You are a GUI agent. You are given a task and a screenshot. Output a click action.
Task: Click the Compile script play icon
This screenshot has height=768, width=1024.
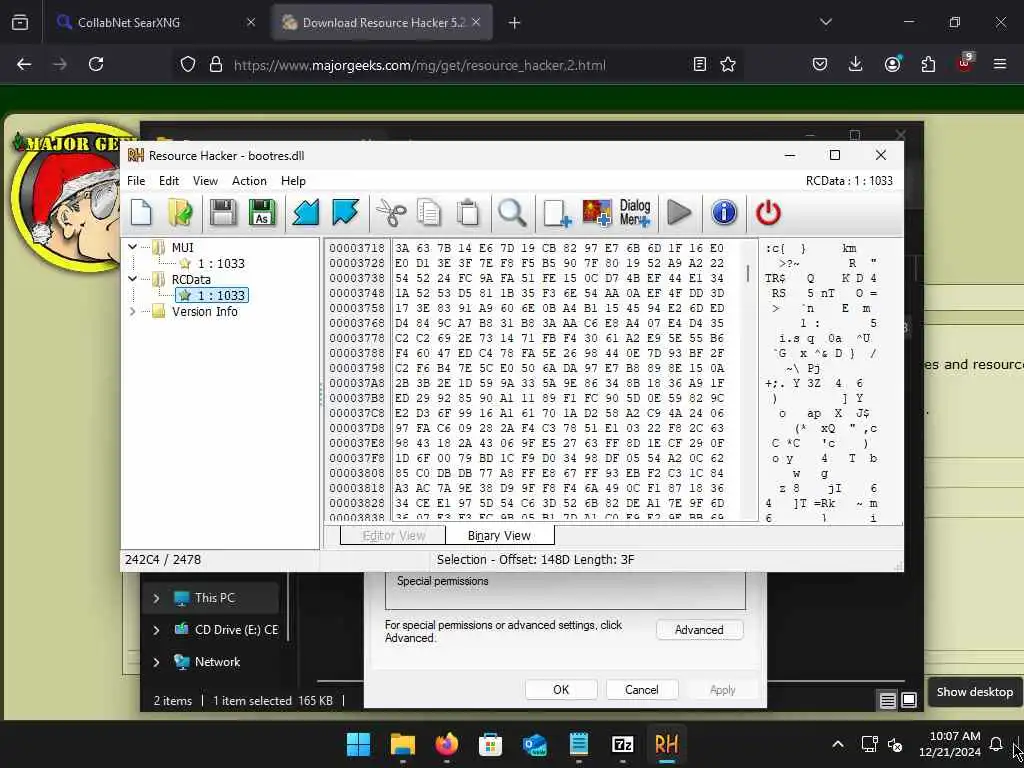(679, 213)
